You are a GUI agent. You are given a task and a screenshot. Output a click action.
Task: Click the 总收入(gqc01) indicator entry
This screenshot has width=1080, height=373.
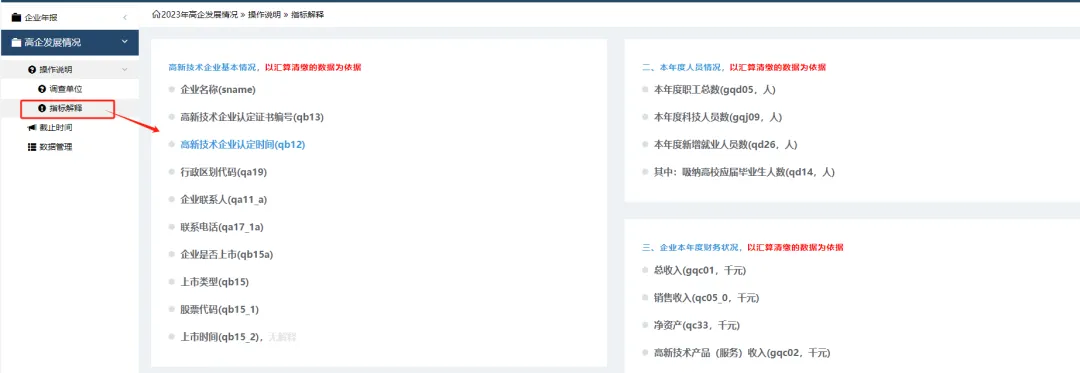(x=699, y=270)
